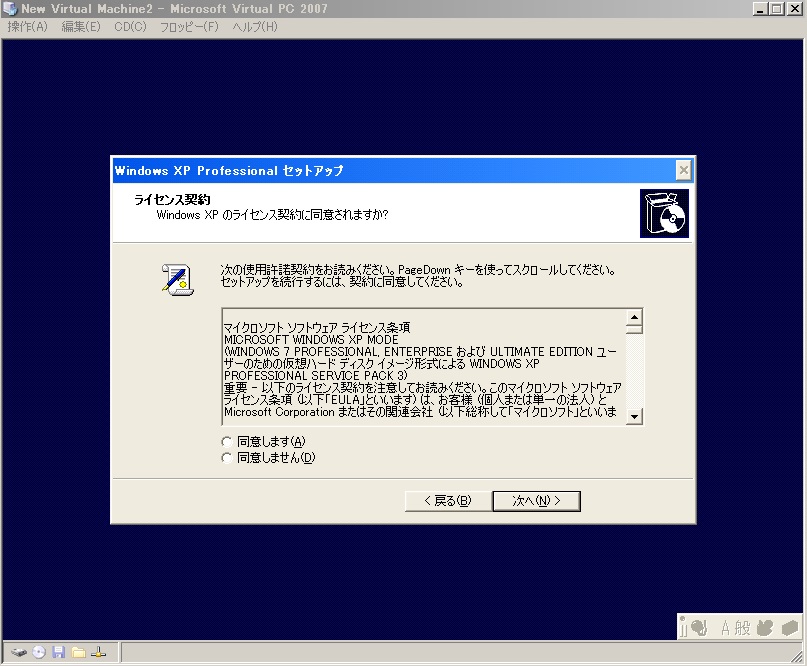807x666 pixels.
Task: Click the '< 戻る(B)' back button
Action: click(448, 501)
